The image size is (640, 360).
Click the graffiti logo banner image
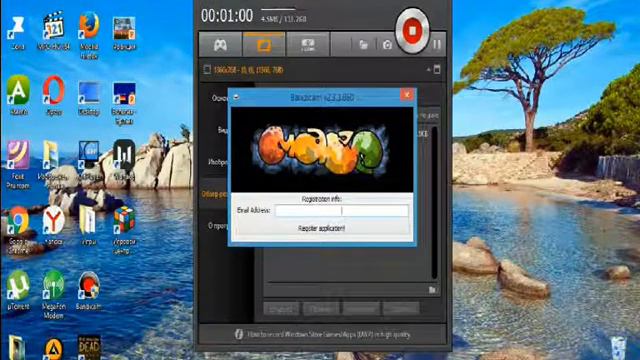click(x=322, y=149)
